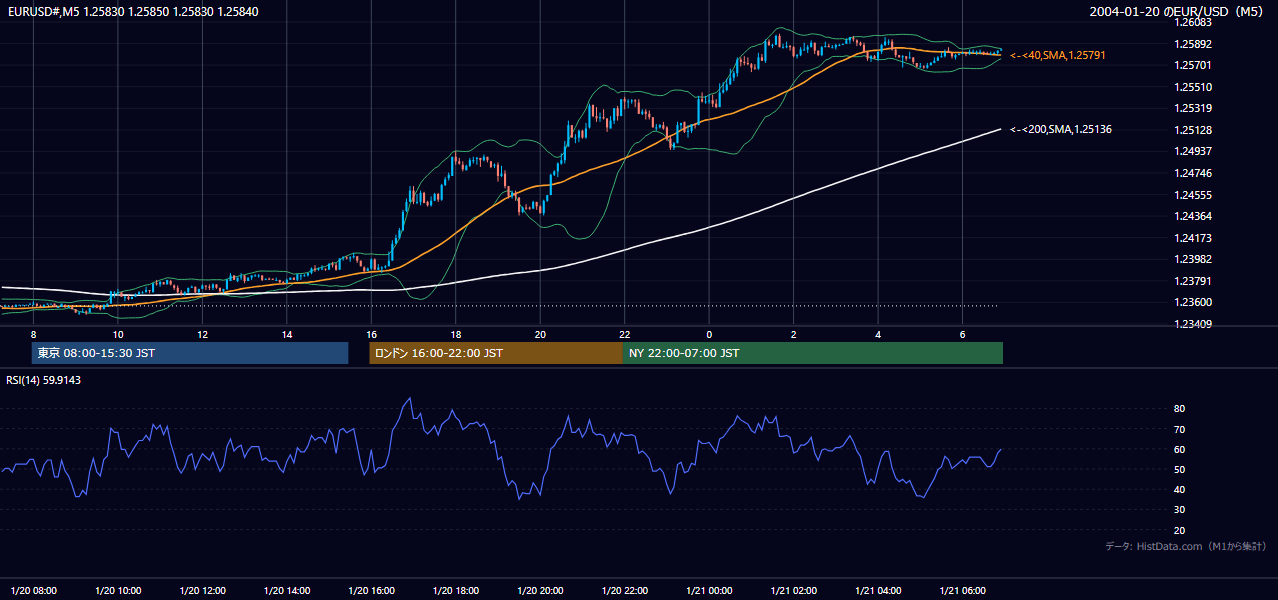
Task: Click price axis value 1.25510
Action: click(1192, 87)
